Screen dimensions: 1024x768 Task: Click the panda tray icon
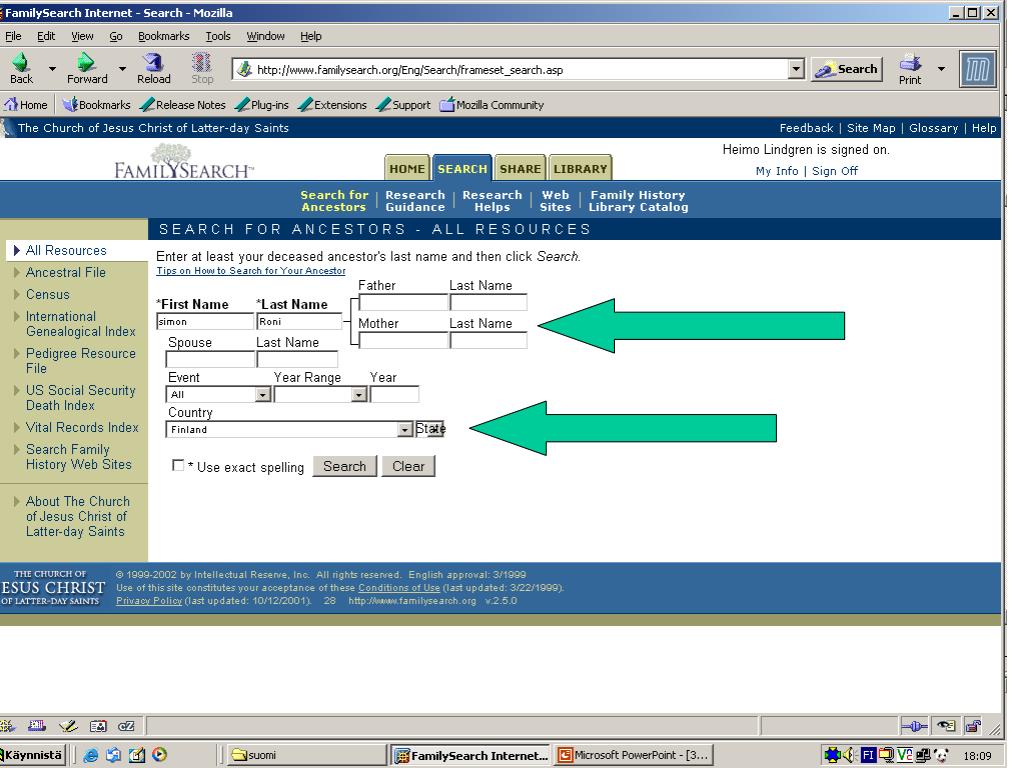pyautogui.click(x=941, y=755)
